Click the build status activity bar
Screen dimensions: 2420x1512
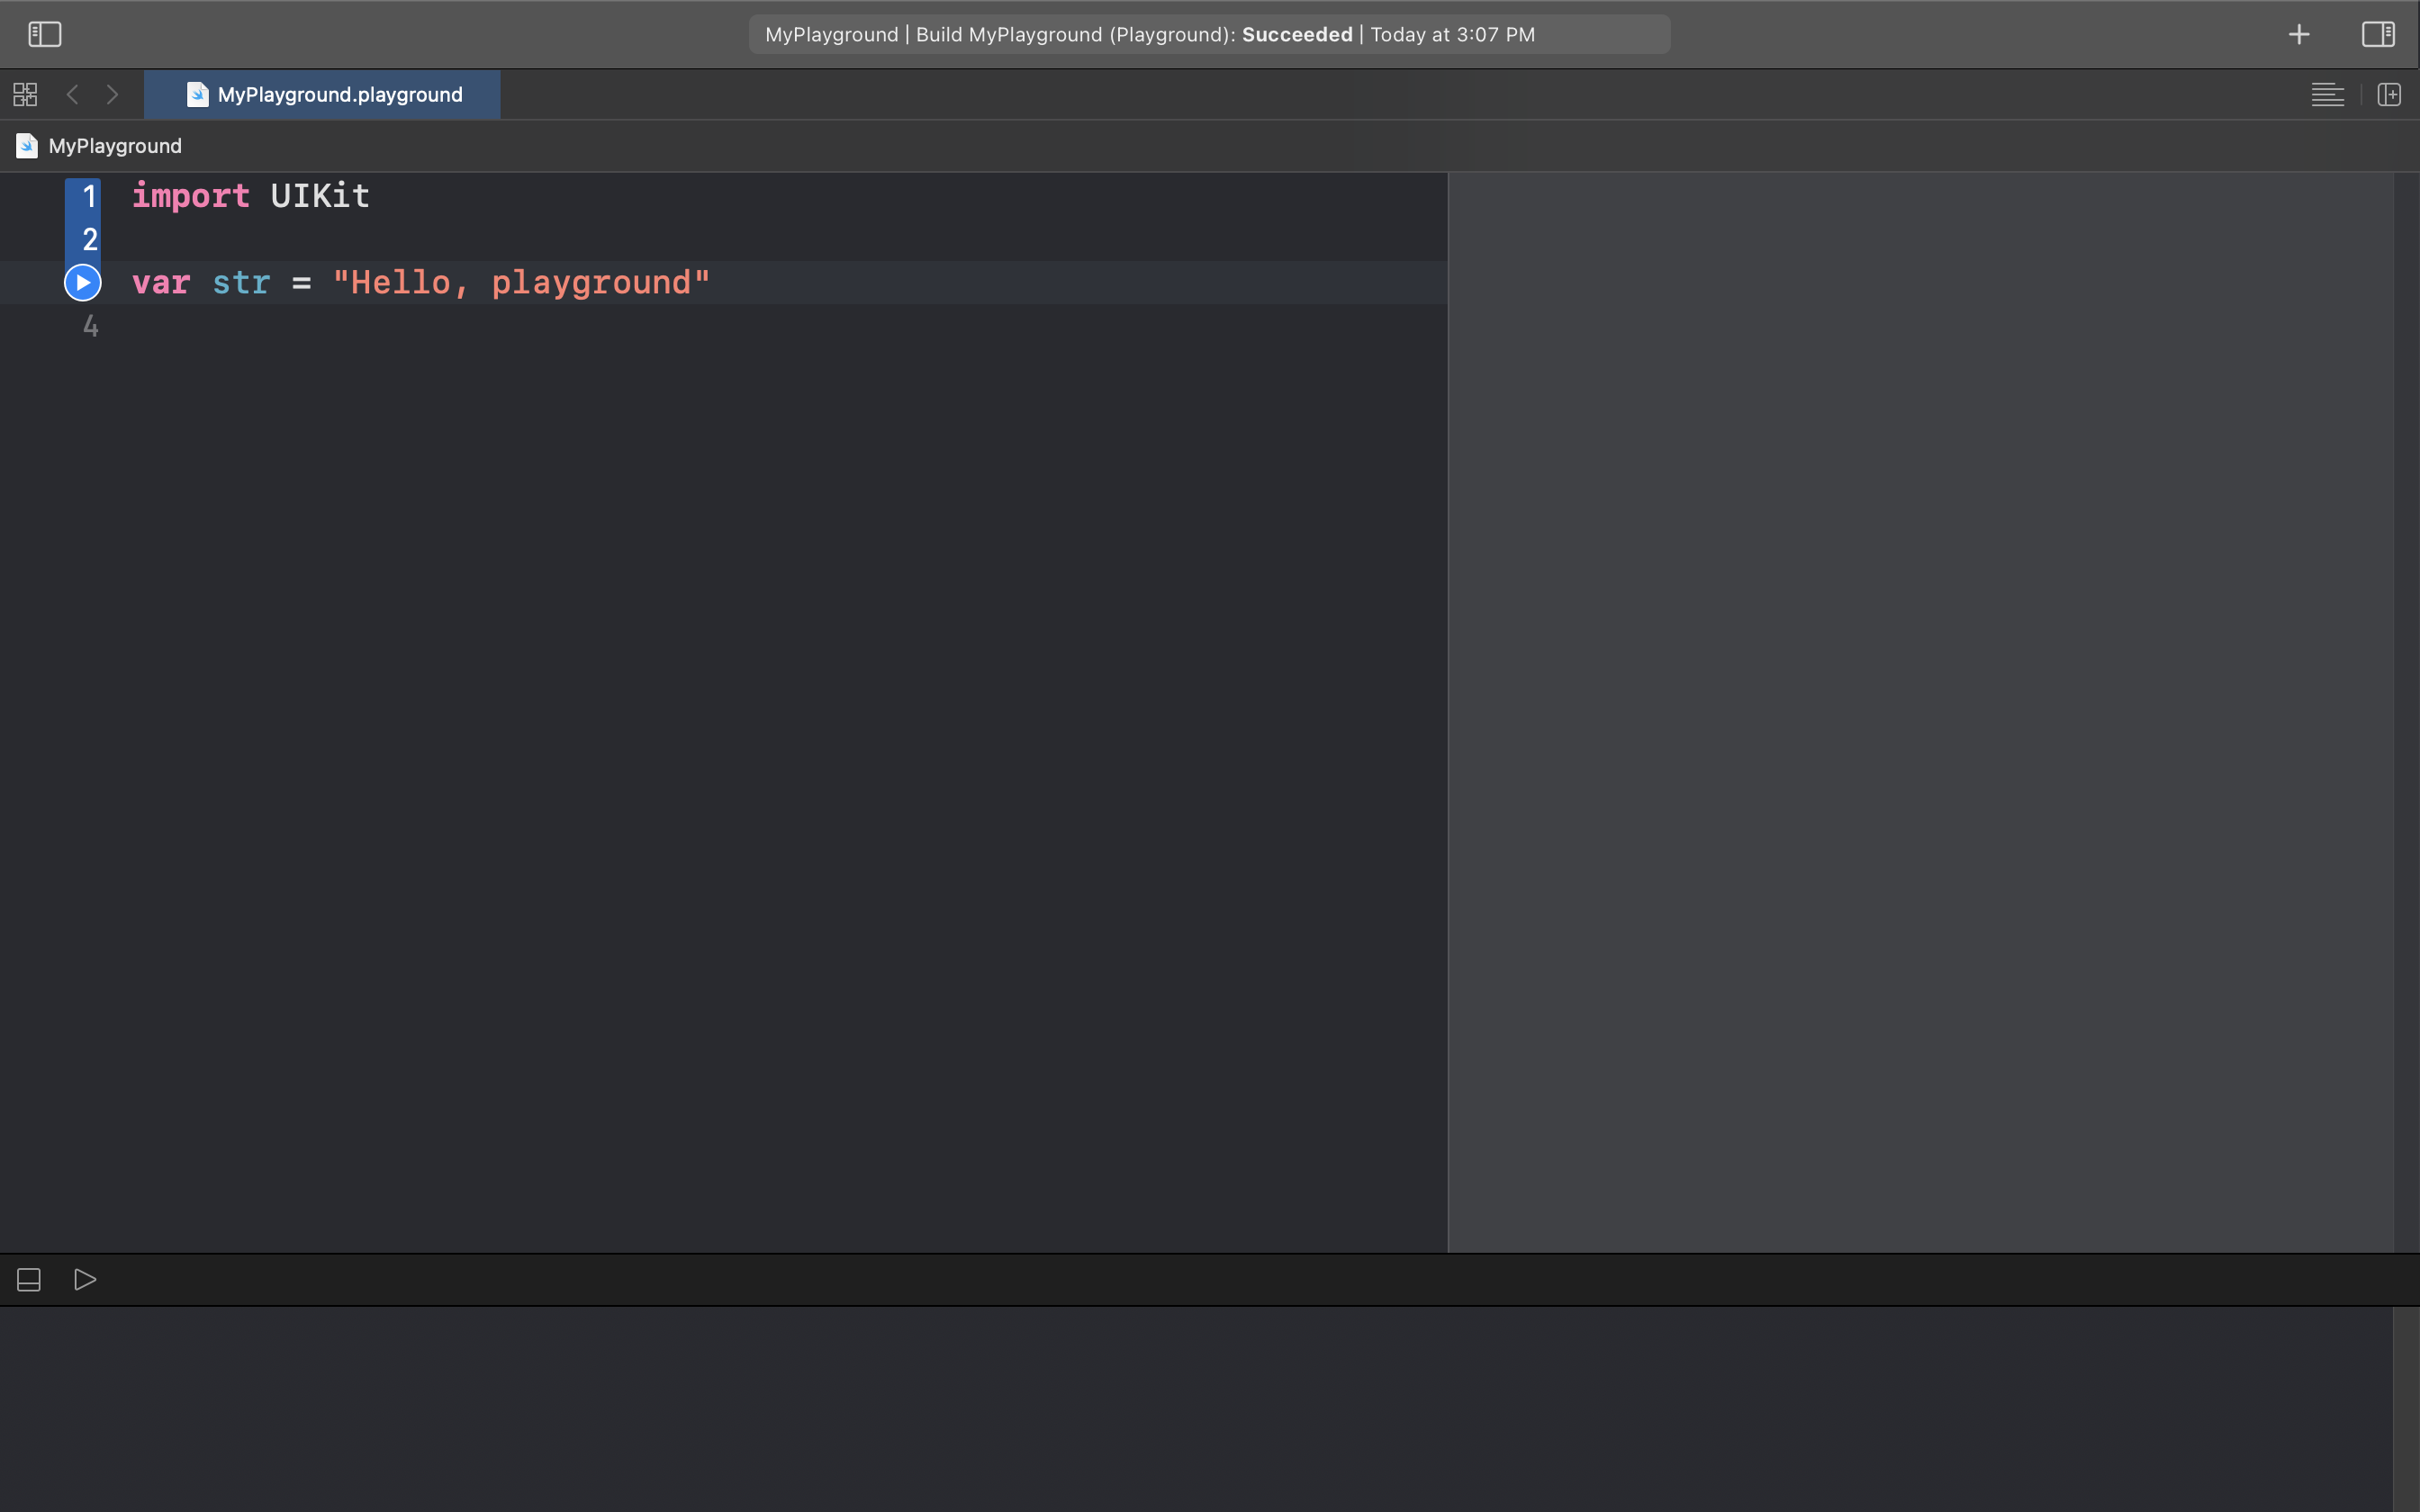[x=1208, y=34]
